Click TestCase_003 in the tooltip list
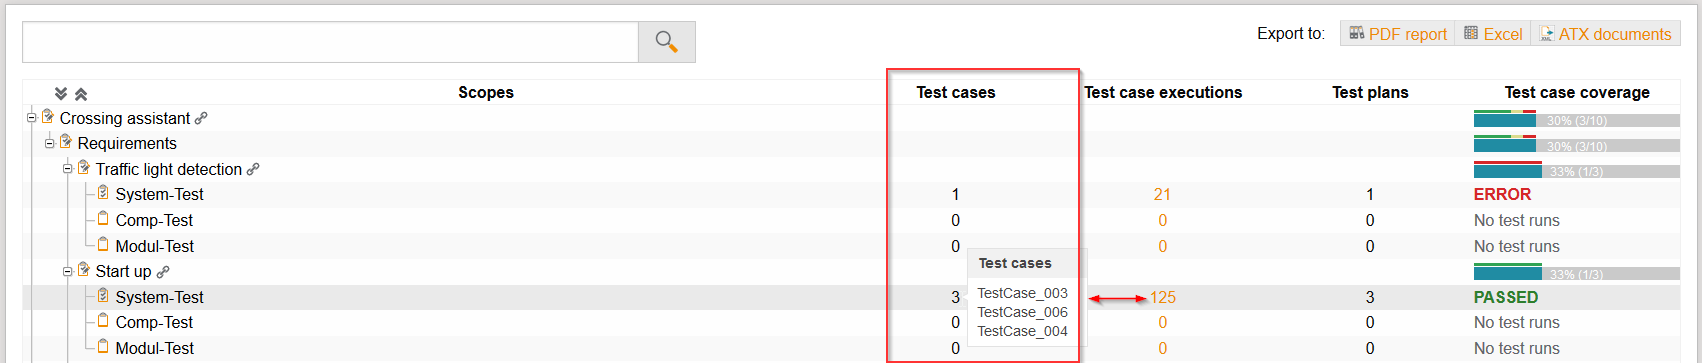Image resolution: width=1702 pixels, height=363 pixels. coord(1022,293)
